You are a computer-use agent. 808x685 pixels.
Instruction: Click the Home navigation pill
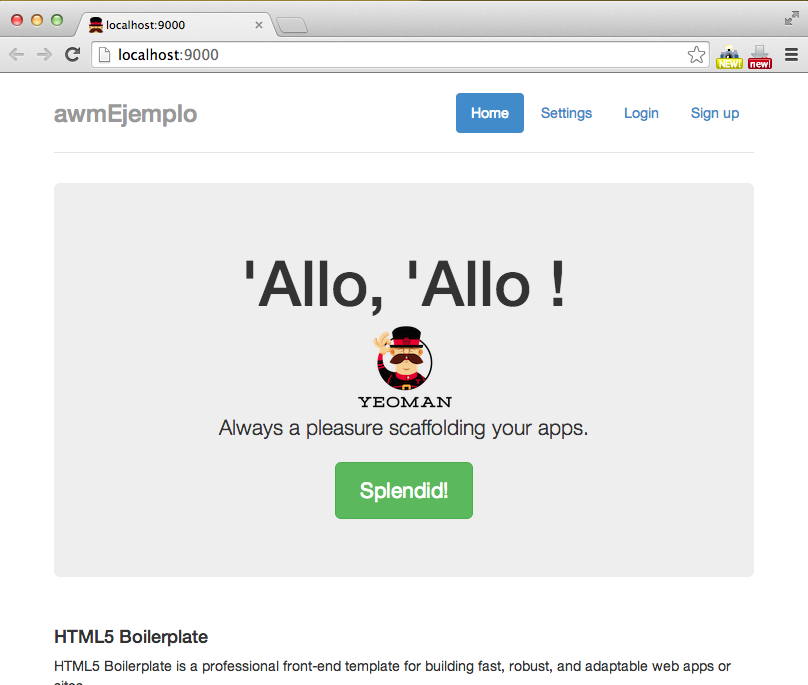(x=490, y=113)
